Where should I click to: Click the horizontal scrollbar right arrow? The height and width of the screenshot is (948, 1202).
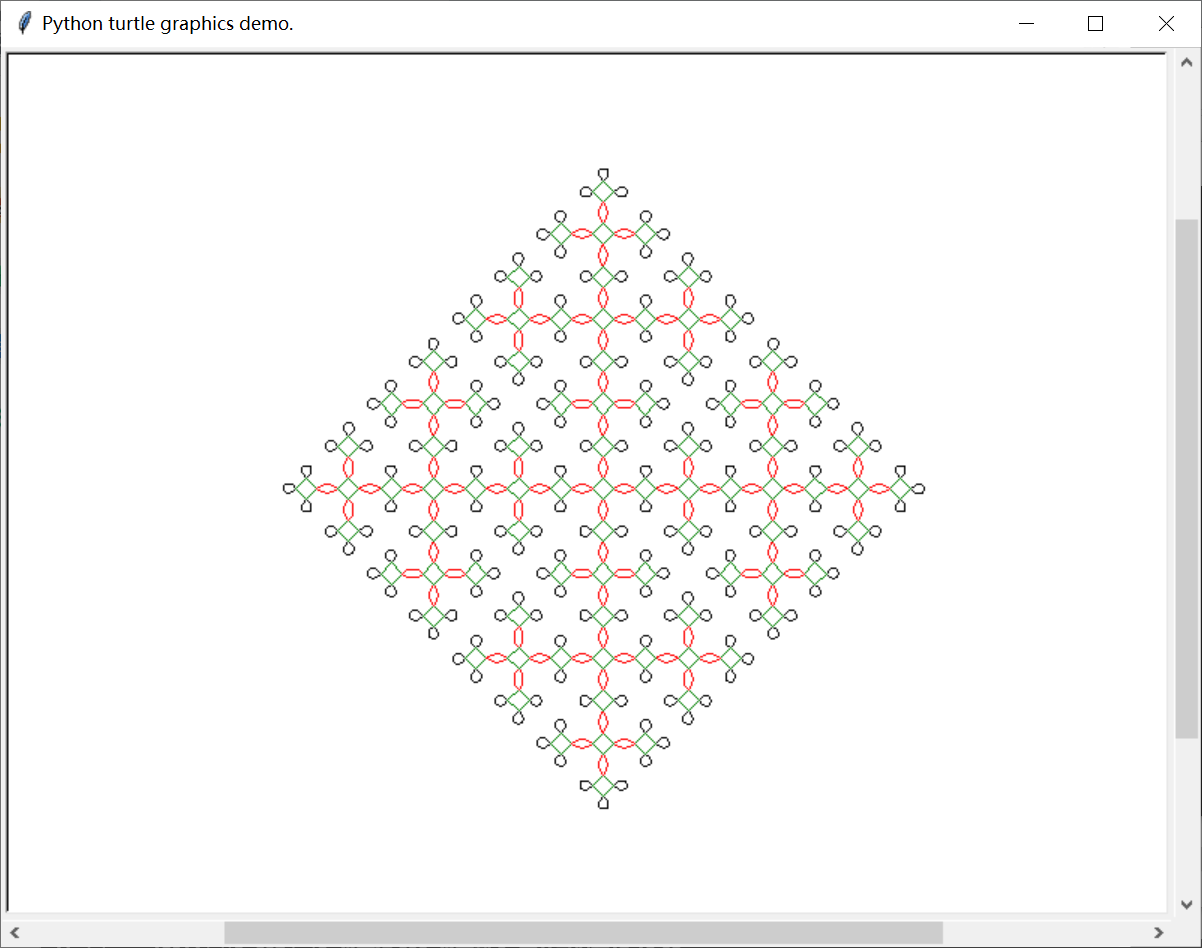click(x=1159, y=933)
